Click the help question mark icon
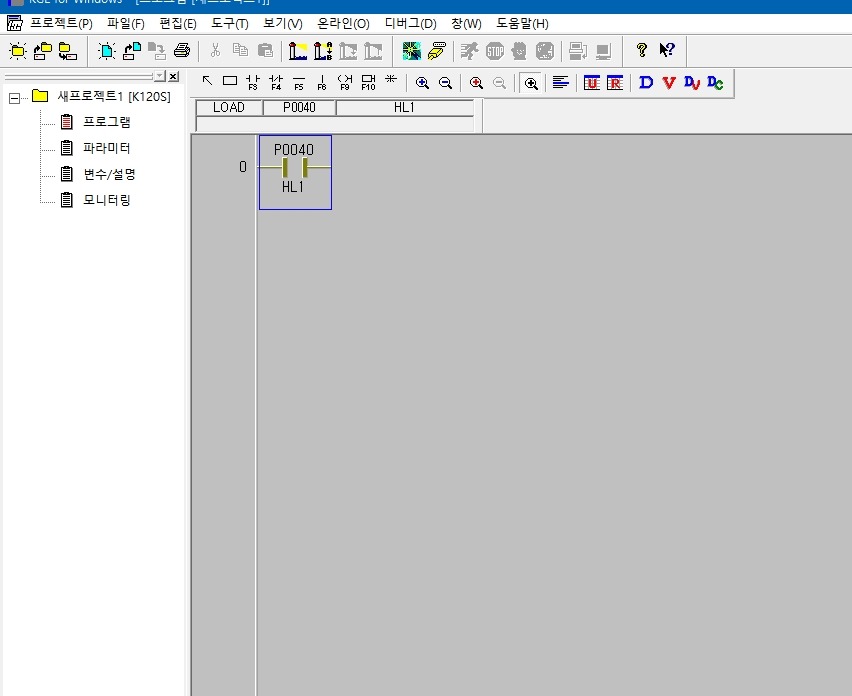This screenshot has width=852, height=696. 642,50
